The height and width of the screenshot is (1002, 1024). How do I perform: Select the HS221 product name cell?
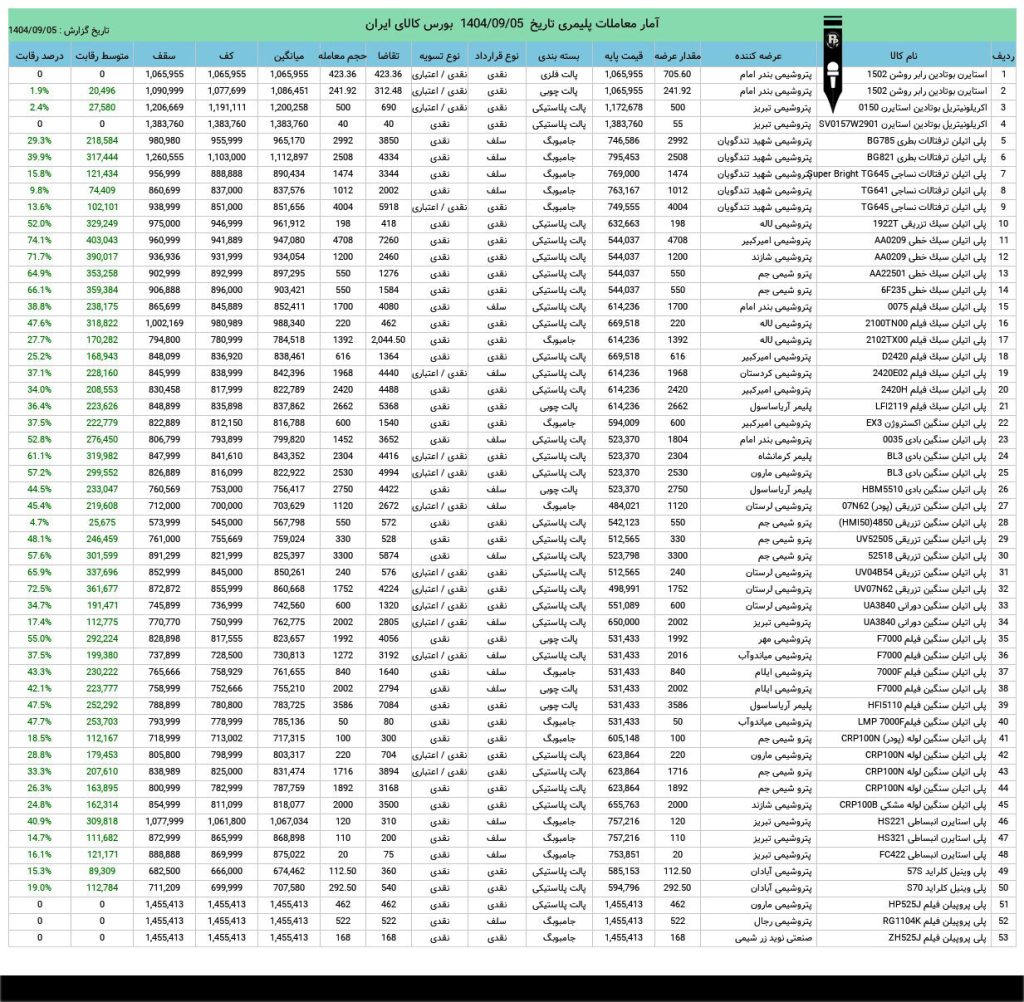click(x=904, y=822)
